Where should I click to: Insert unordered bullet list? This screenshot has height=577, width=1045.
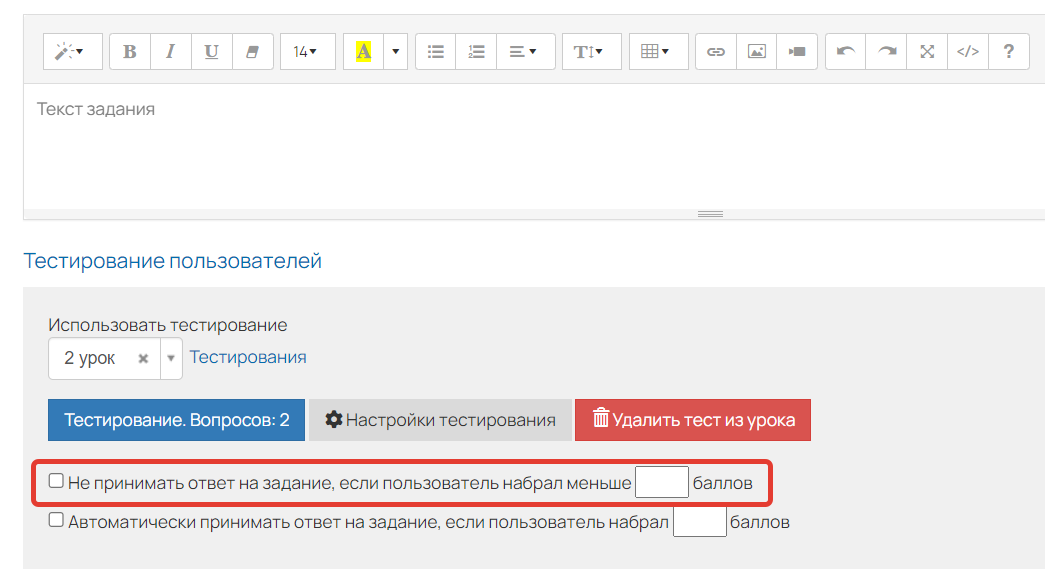pos(436,51)
